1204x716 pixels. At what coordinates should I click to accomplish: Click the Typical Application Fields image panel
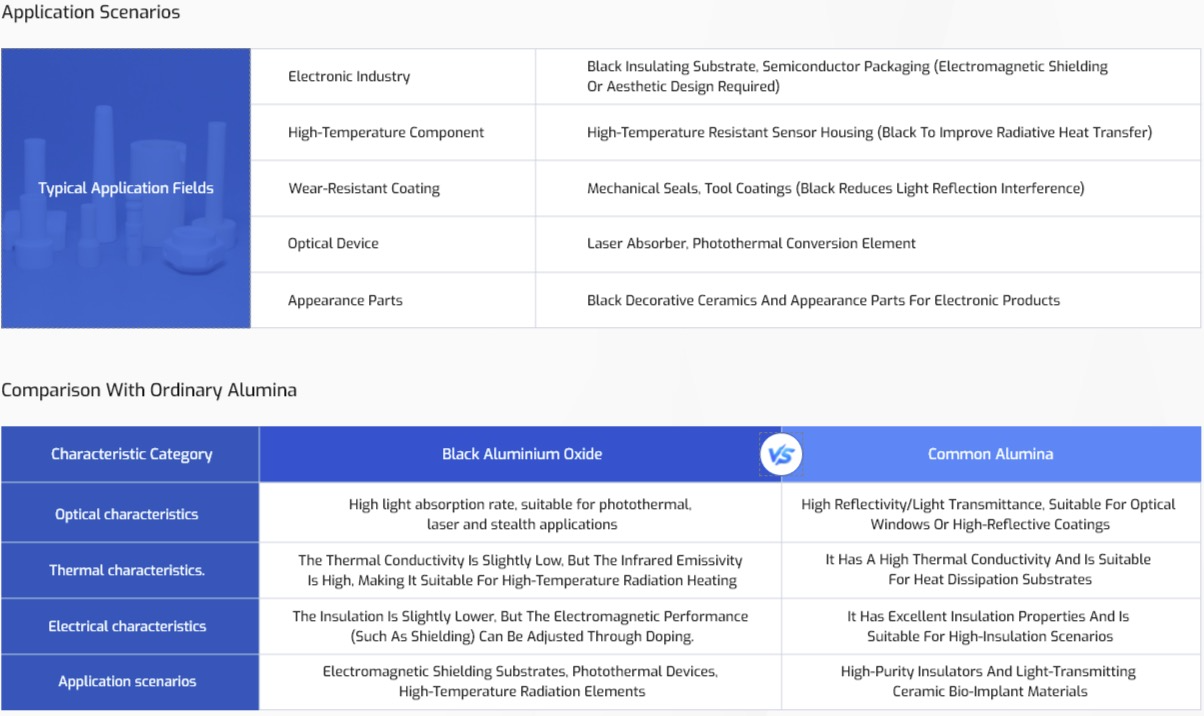126,188
